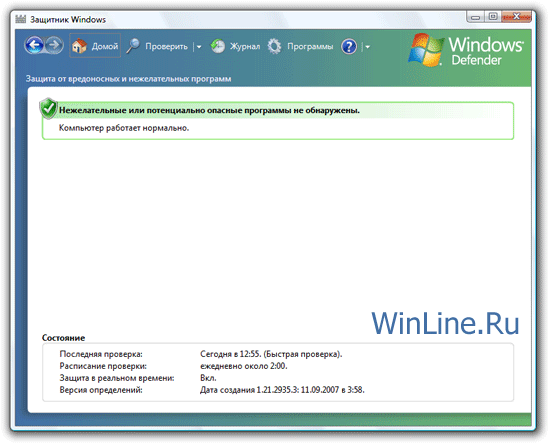Click the Программы gear icon
Image resolution: width=550 pixels, height=444 pixels.
pyautogui.click(x=274, y=46)
